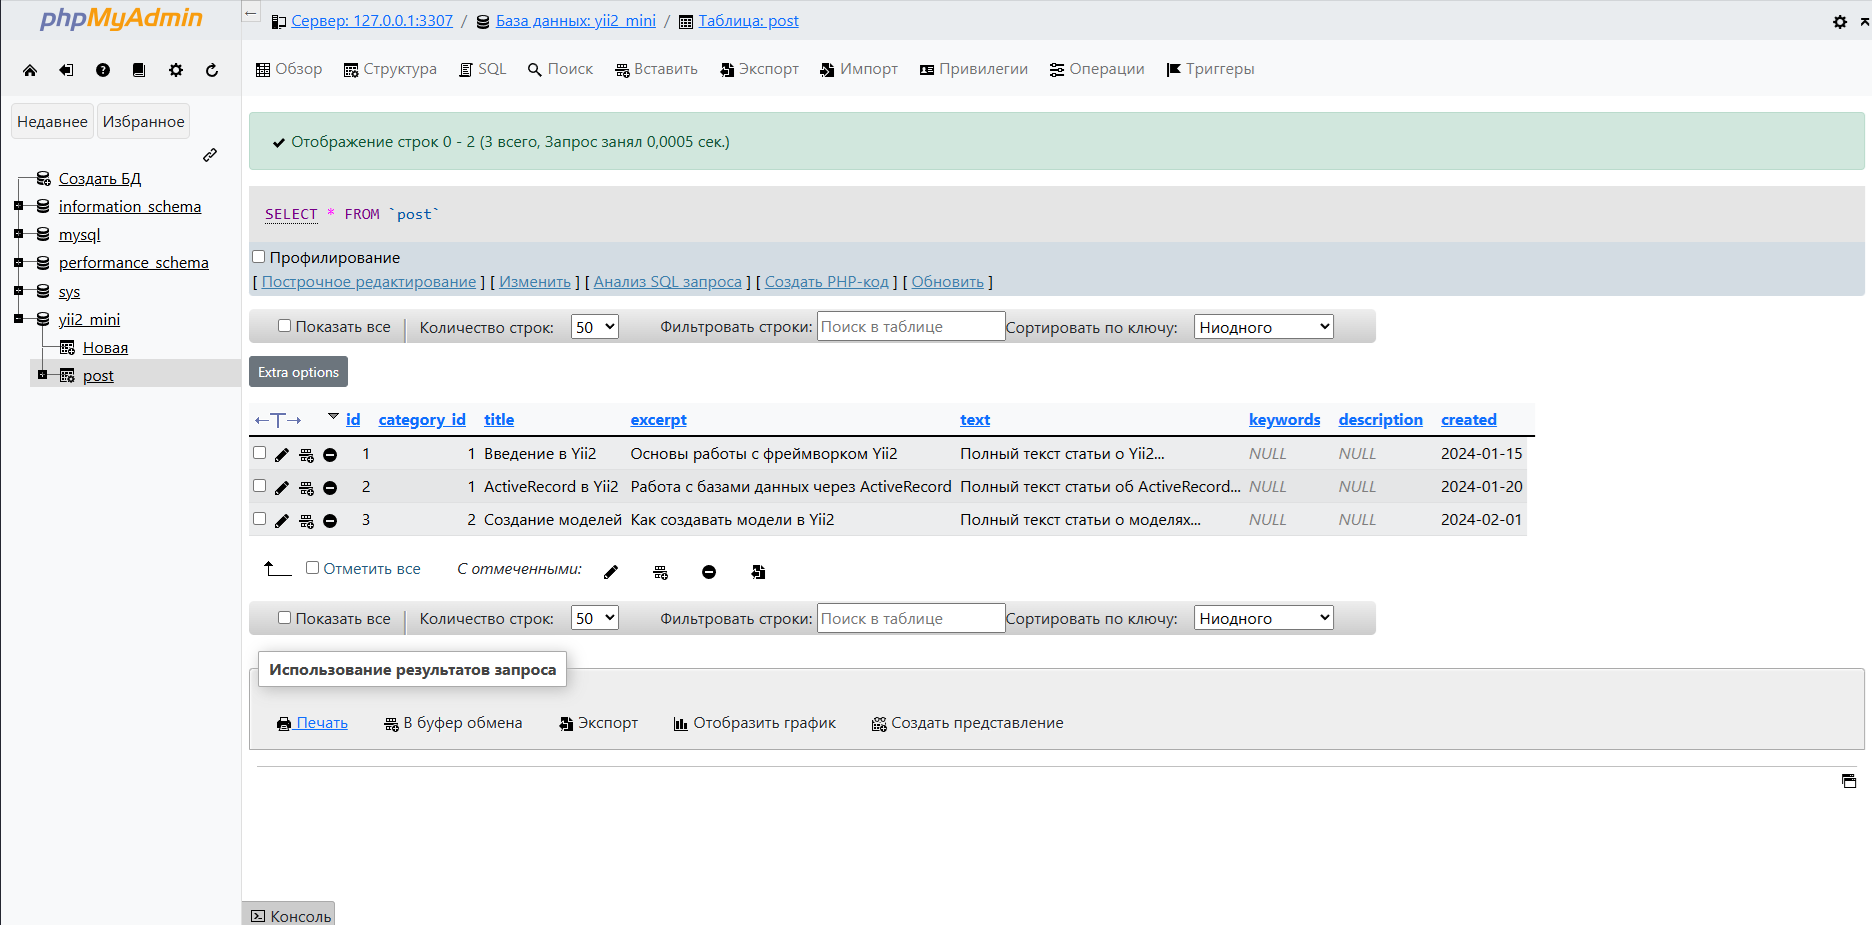
Task: Open phpMyAdmin documentation question-mark icon
Action: coord(103,70)
